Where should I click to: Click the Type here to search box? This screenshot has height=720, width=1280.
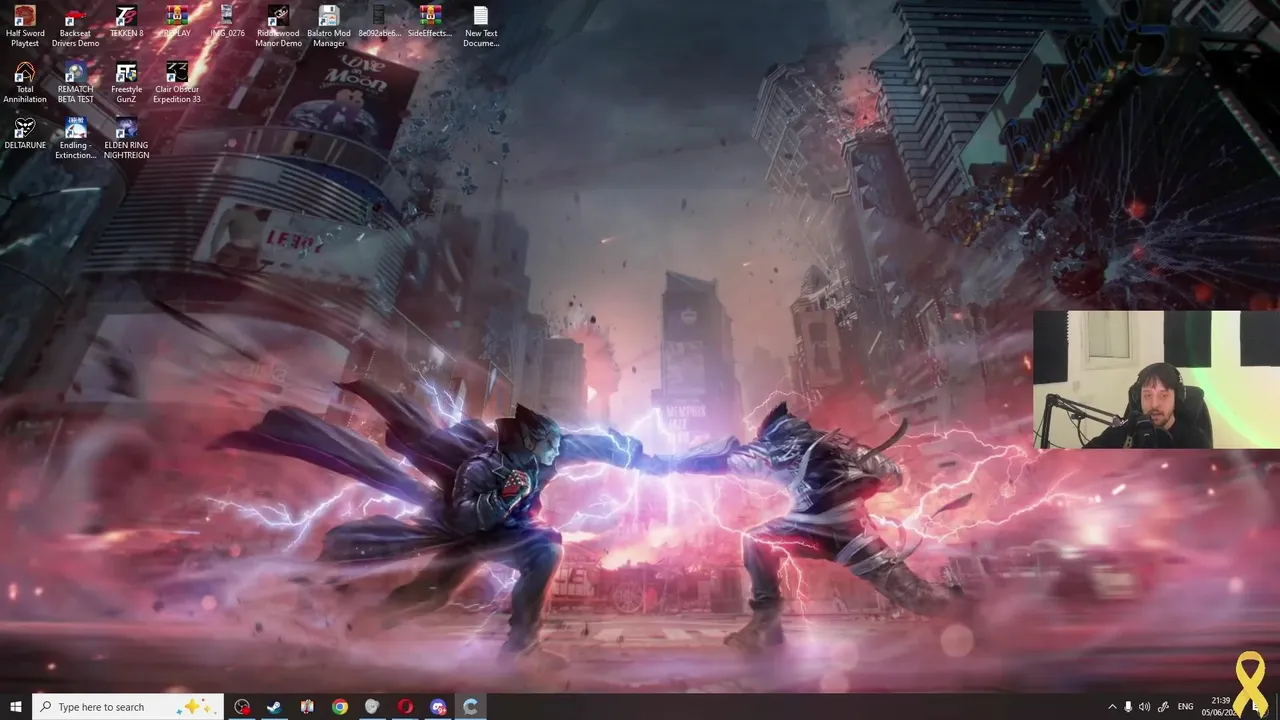pyautogui.click(x=127, y=707)
